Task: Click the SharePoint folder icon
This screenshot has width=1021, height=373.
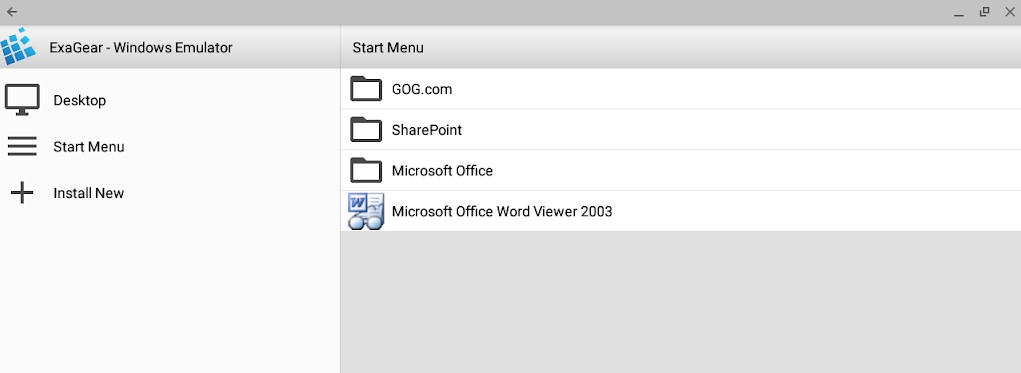Action: pyautogui.click(x=366, y=130)
